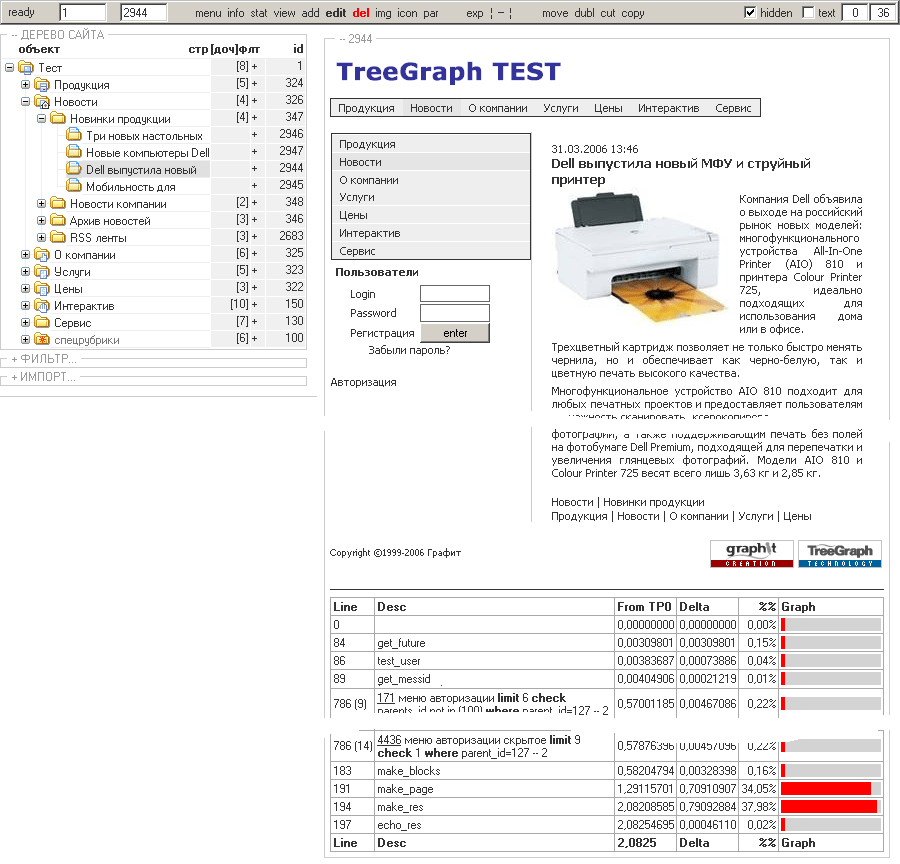
Task: Open the 171 query link in profiling table
Action: (386, 698)
